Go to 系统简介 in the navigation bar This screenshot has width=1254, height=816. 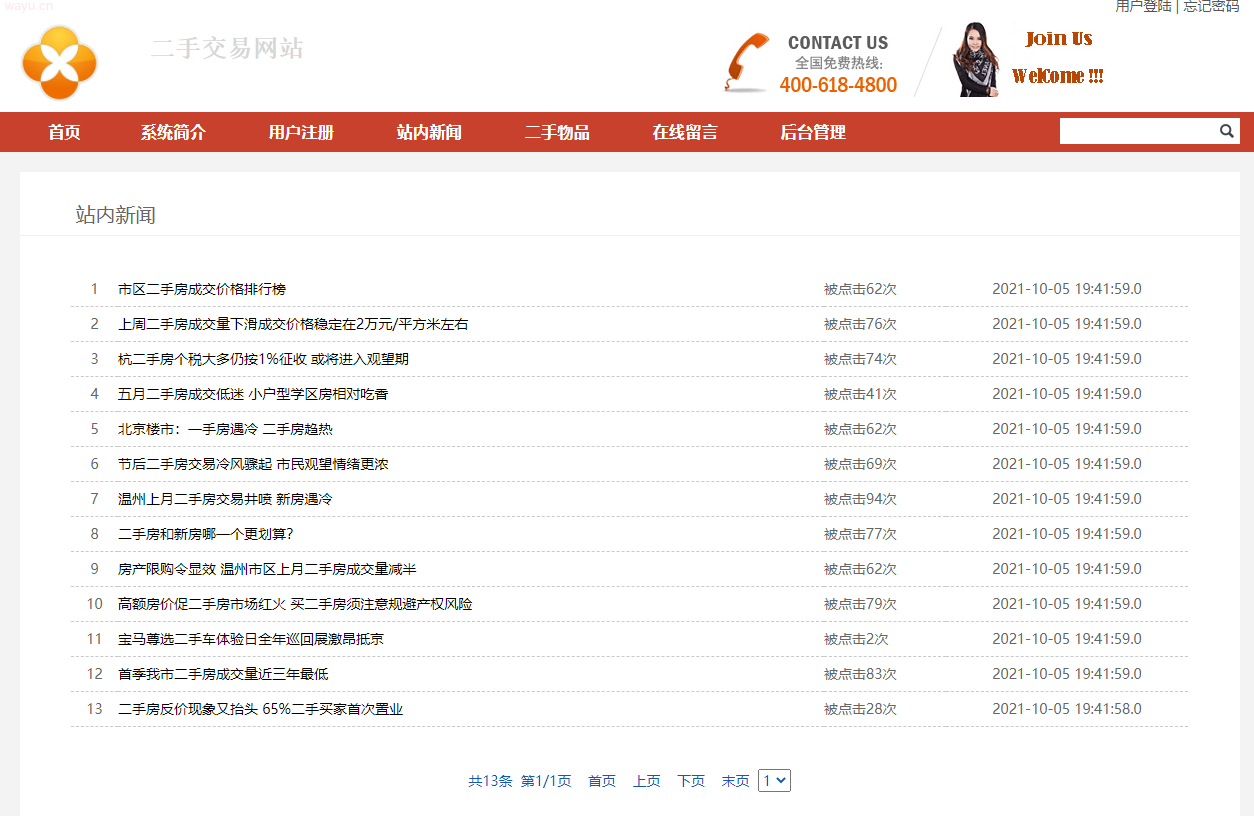pyautogui.click(x=173, y=132)
